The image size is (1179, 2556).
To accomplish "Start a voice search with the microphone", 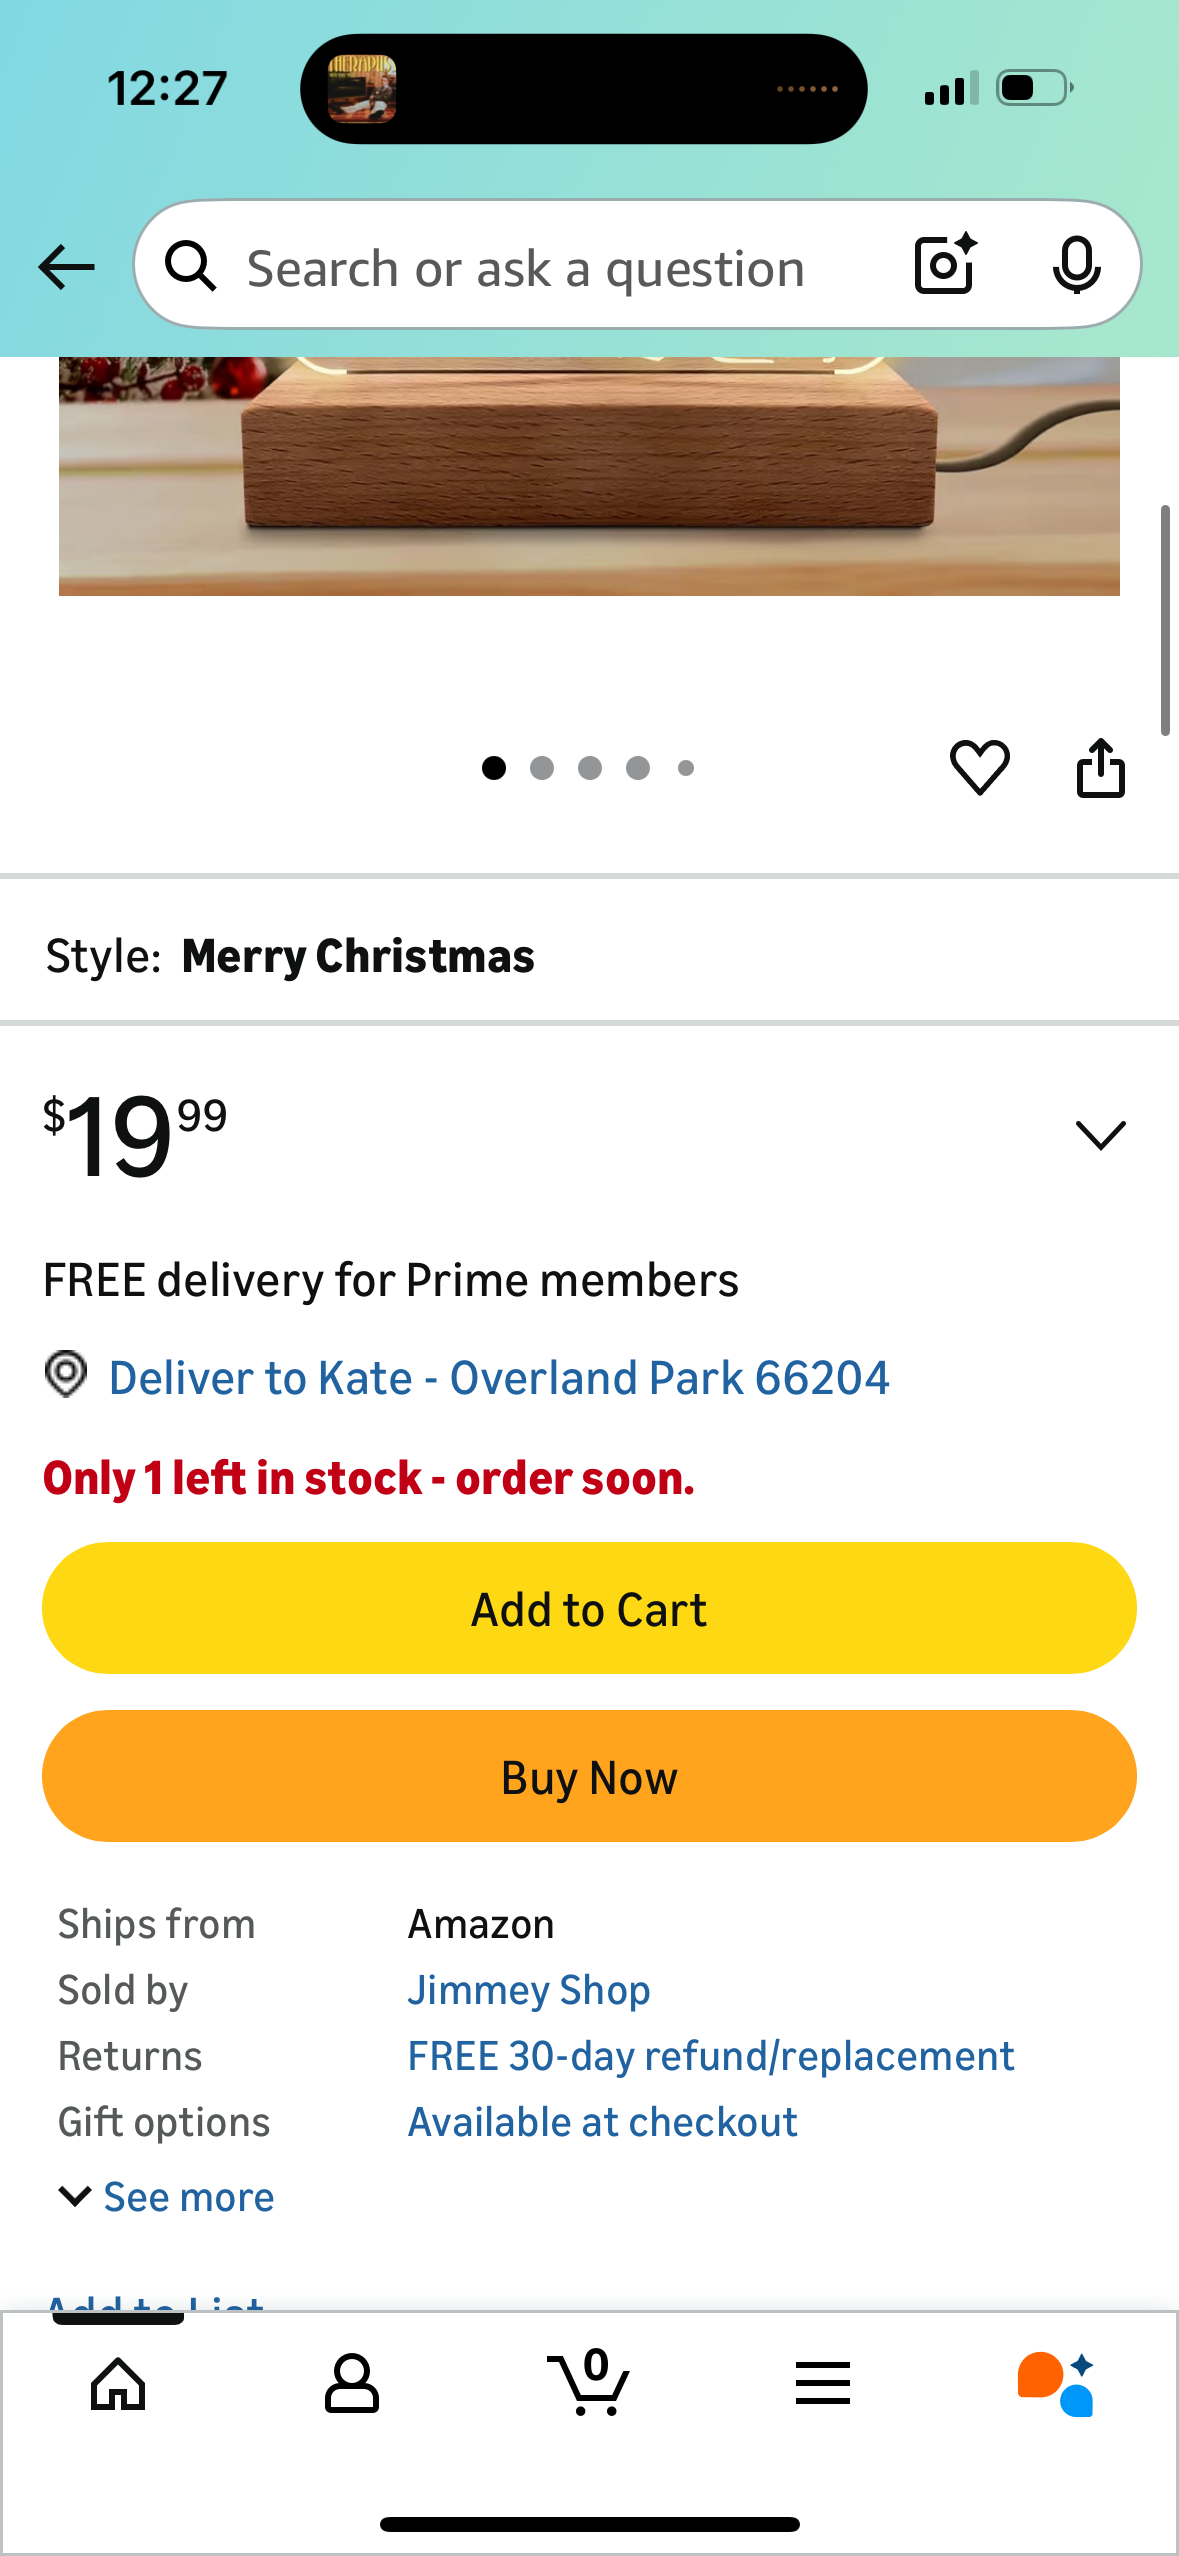I will tap(1075, 265).
